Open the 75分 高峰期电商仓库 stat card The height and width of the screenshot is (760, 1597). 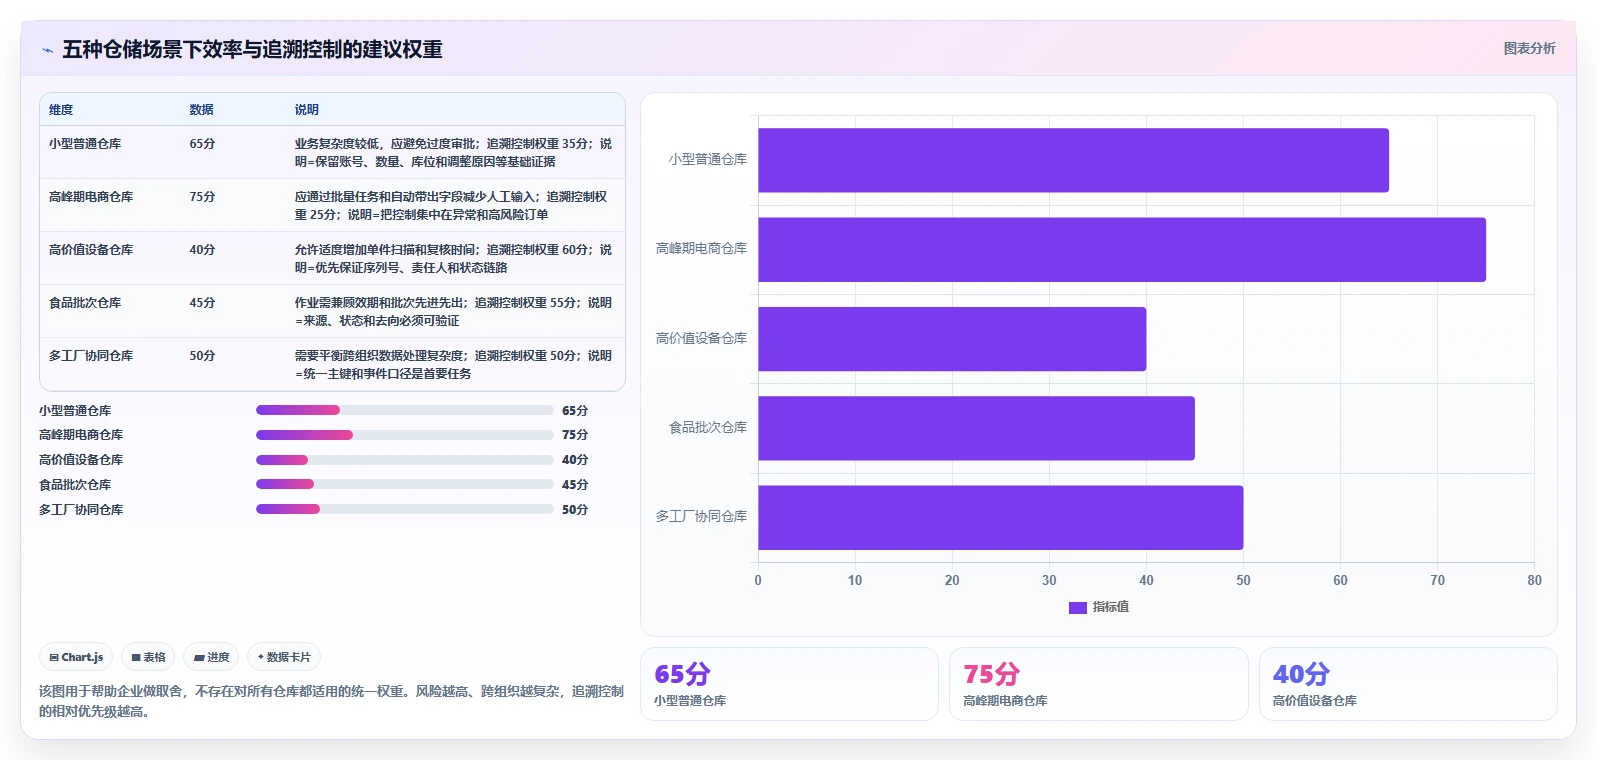(x=1098, y=684)
